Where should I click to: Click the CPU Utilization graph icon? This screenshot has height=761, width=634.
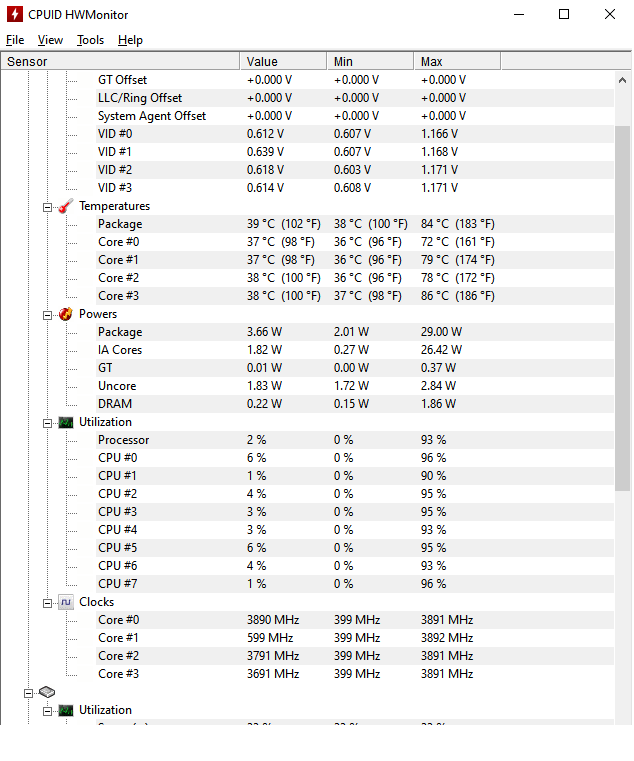tap(66, 422)
